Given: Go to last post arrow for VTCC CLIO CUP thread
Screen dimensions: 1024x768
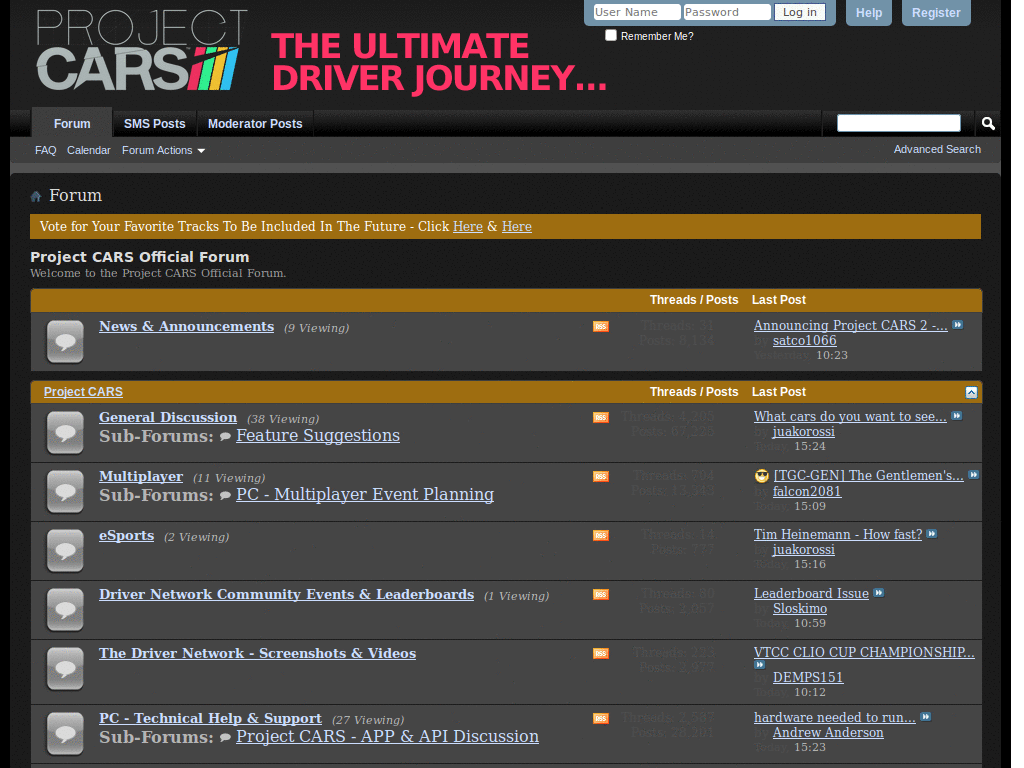Looking at the screenshot, I should point(760,665).
